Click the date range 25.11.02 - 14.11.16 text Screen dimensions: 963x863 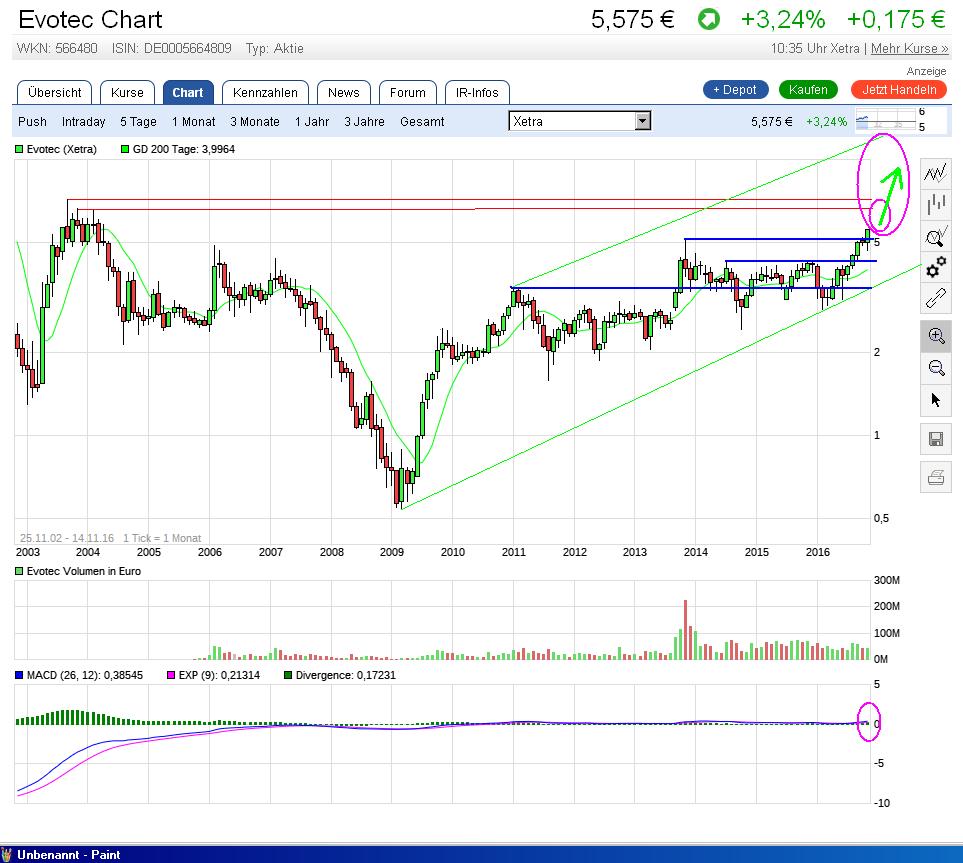coord(67,538)
